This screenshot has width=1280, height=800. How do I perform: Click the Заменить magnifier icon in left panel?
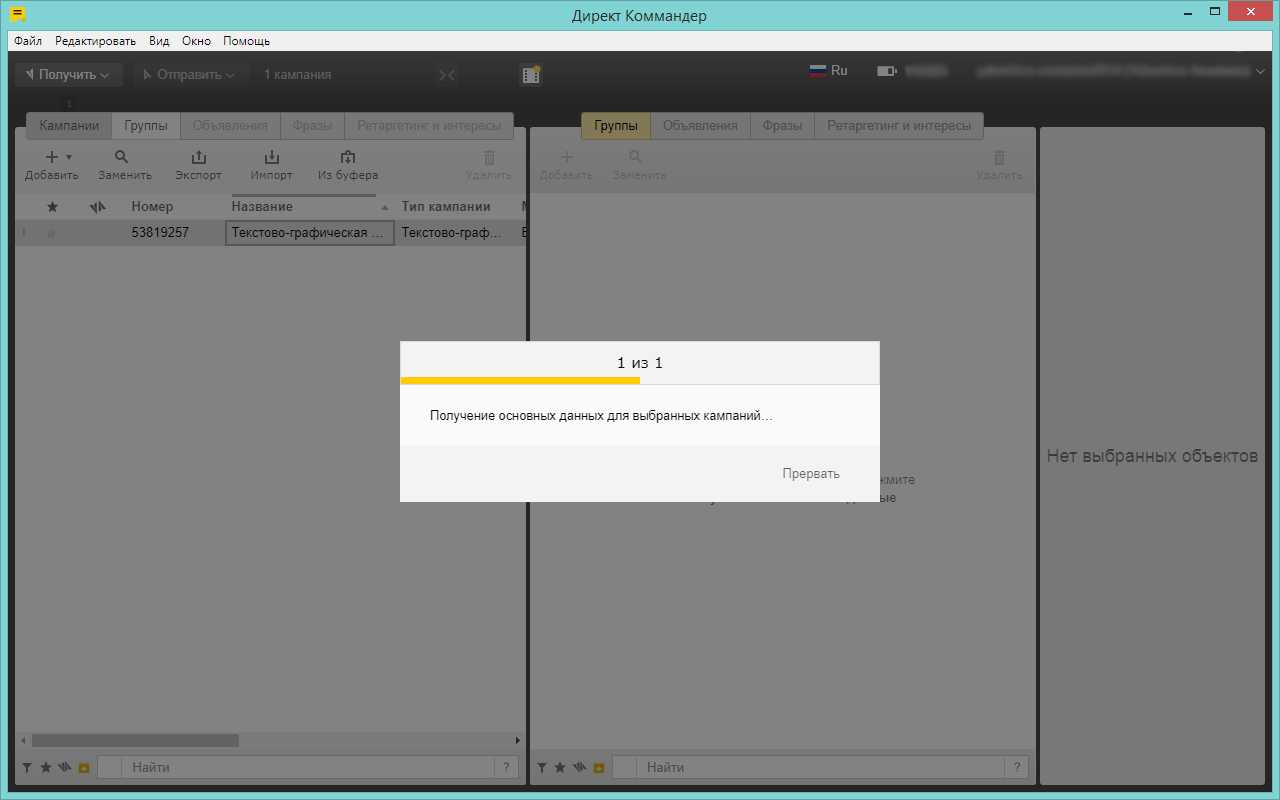122,157
